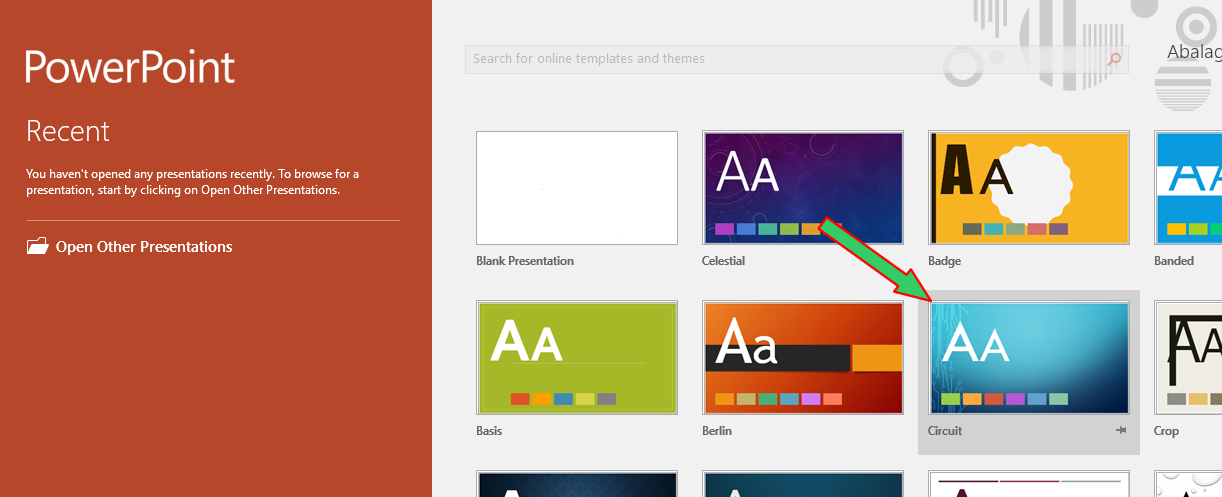Open the Basis theme thumbnail
Viewport: 1222px width, 497px height.
coord(577,358)
